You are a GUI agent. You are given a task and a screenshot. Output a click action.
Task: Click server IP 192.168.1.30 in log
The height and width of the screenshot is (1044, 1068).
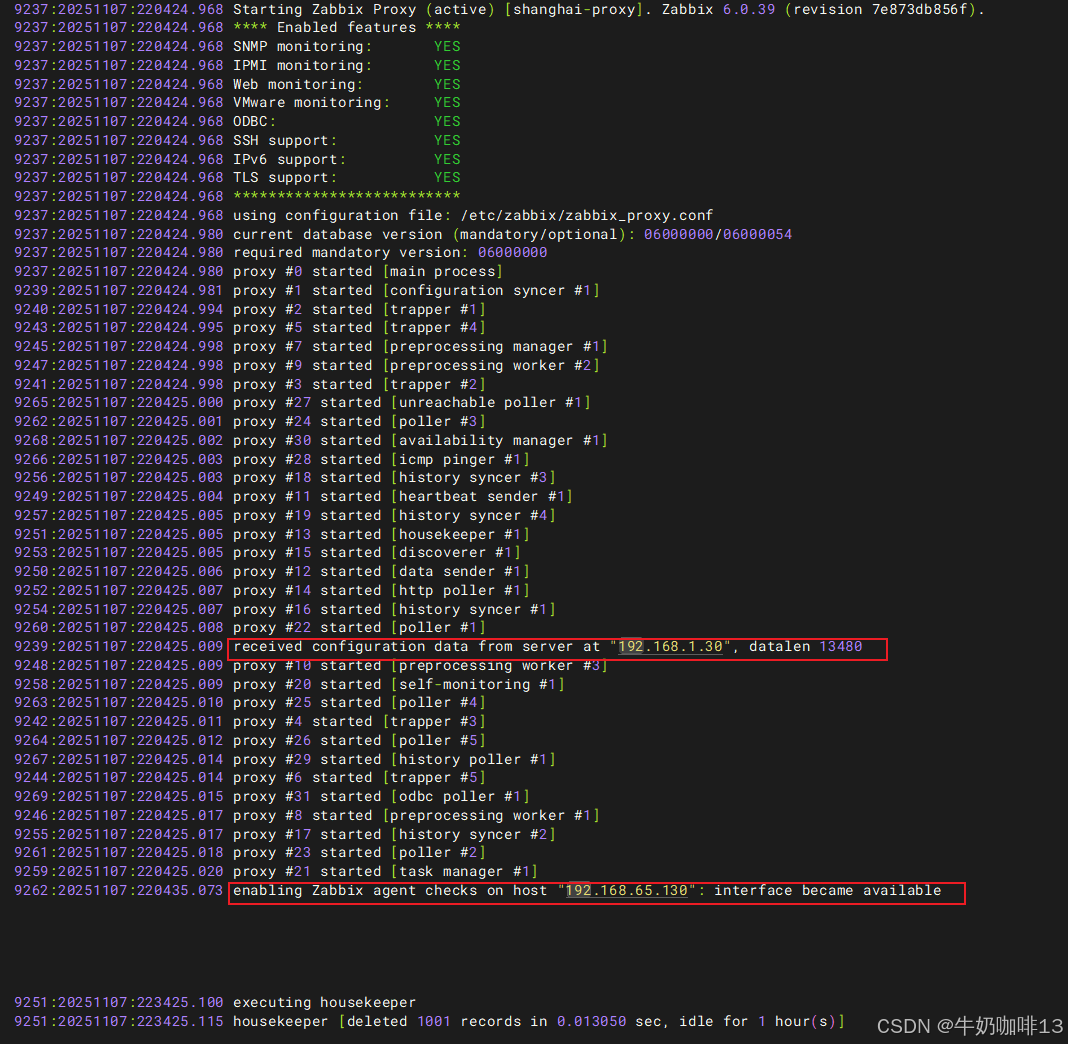click(x=670, y=646)
